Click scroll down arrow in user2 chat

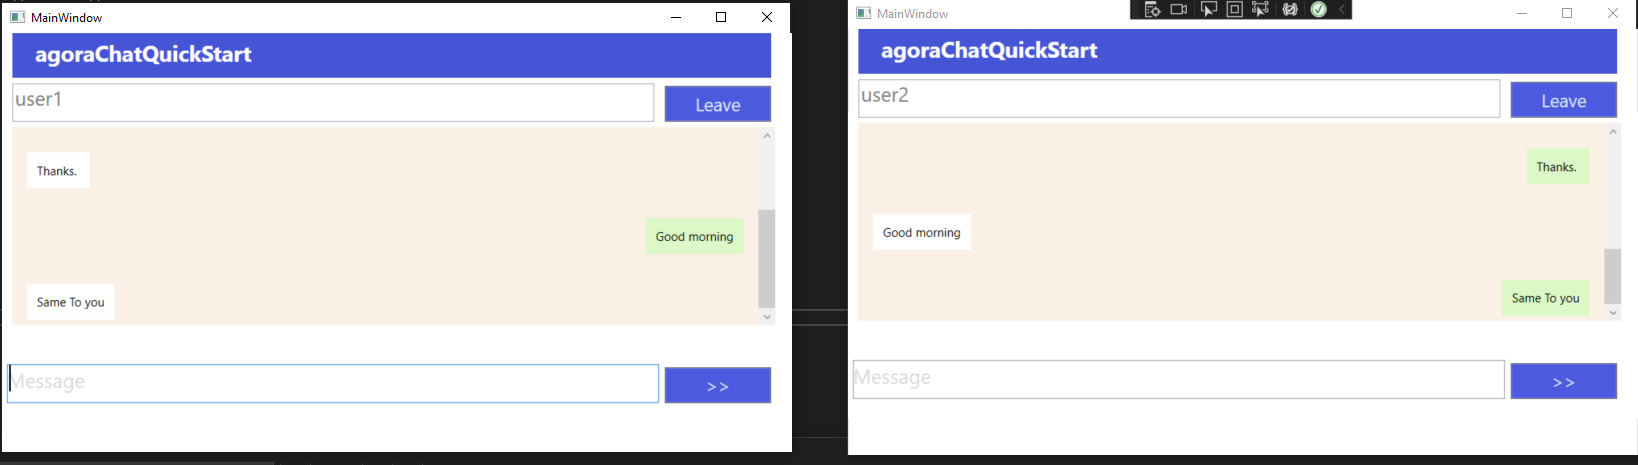[x=1613, y=313]
